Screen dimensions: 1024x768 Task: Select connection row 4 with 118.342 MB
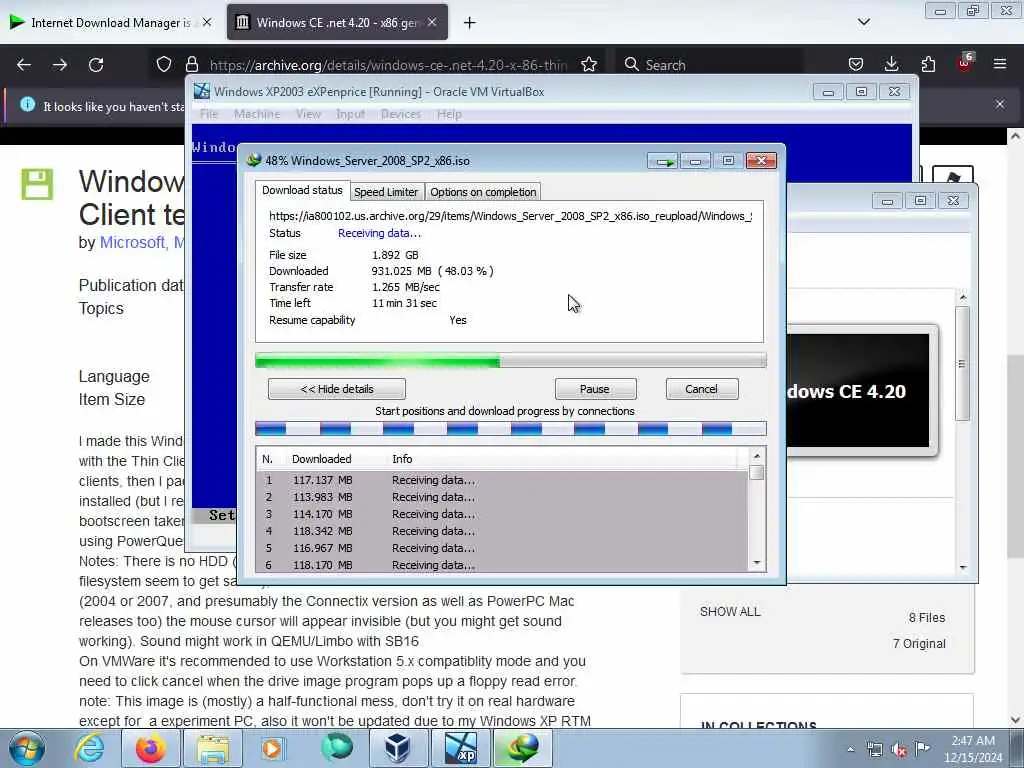click(501, 531)
